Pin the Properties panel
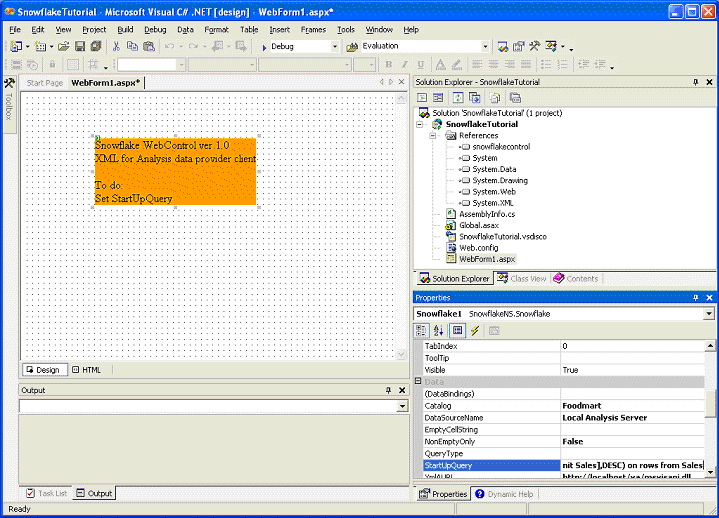Image resolution: width=719 pixels, height=518 pixels. coord(696,298)
